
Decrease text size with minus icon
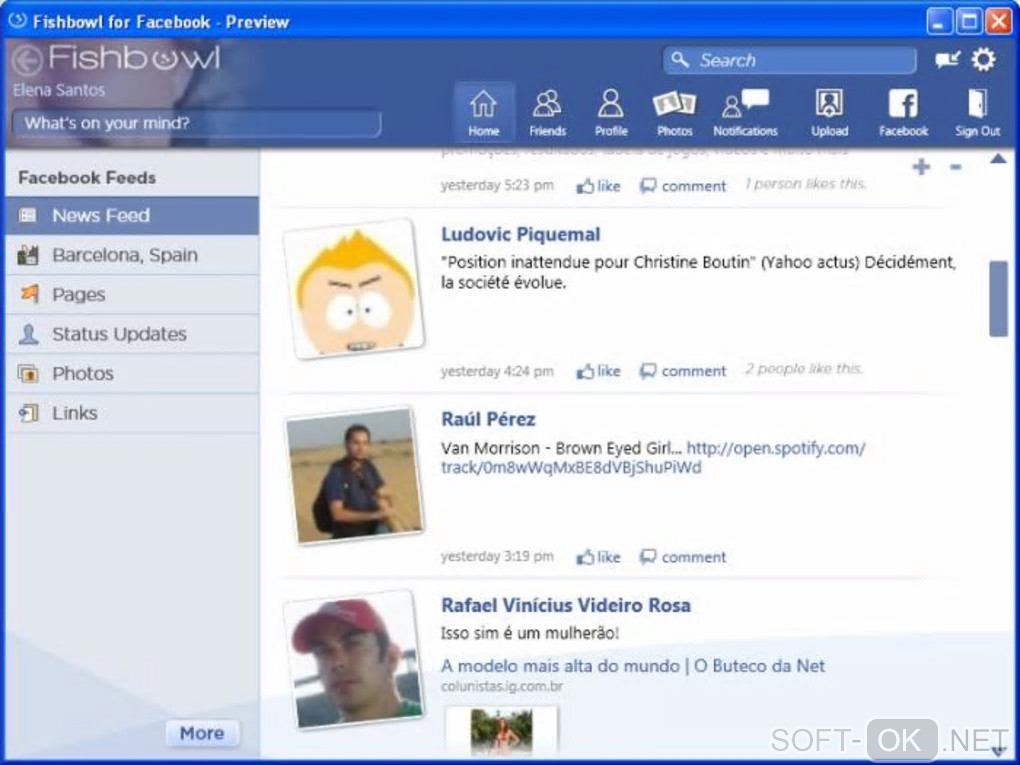tap(955, 167)
